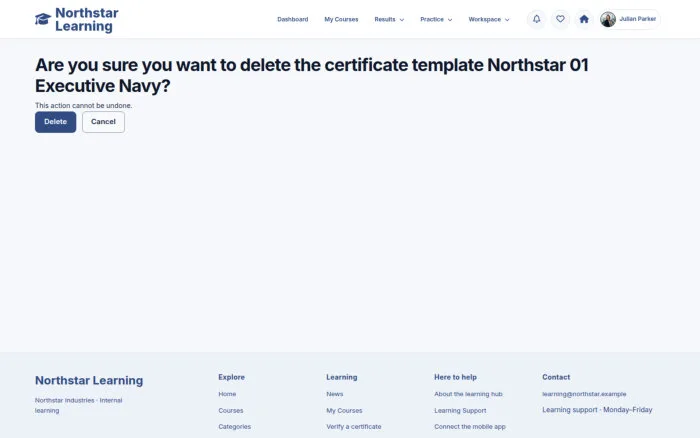Open the Julian Parker user menu
This screenshot has width=700, height=438.
tap(629, 19)
